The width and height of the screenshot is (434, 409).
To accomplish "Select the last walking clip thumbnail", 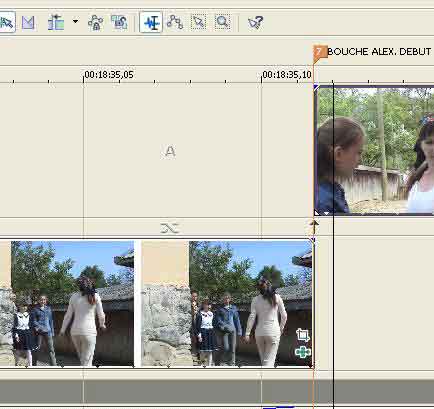I will pyautogui.click(x=227, y=303).
